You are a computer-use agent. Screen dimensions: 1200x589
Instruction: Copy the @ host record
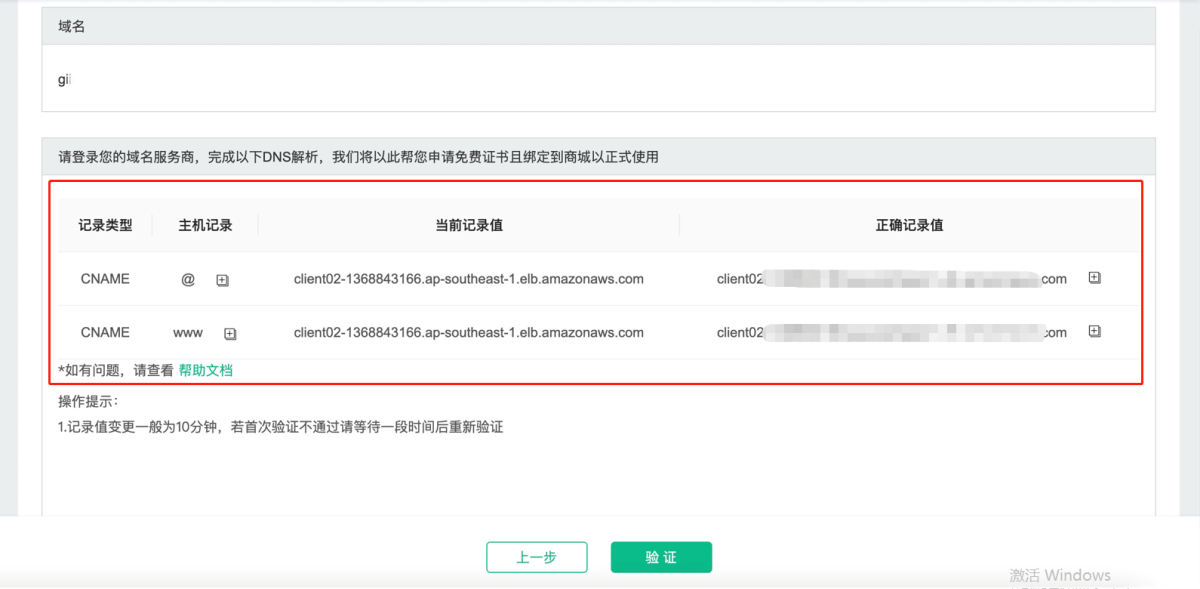[x=222, y=281]
